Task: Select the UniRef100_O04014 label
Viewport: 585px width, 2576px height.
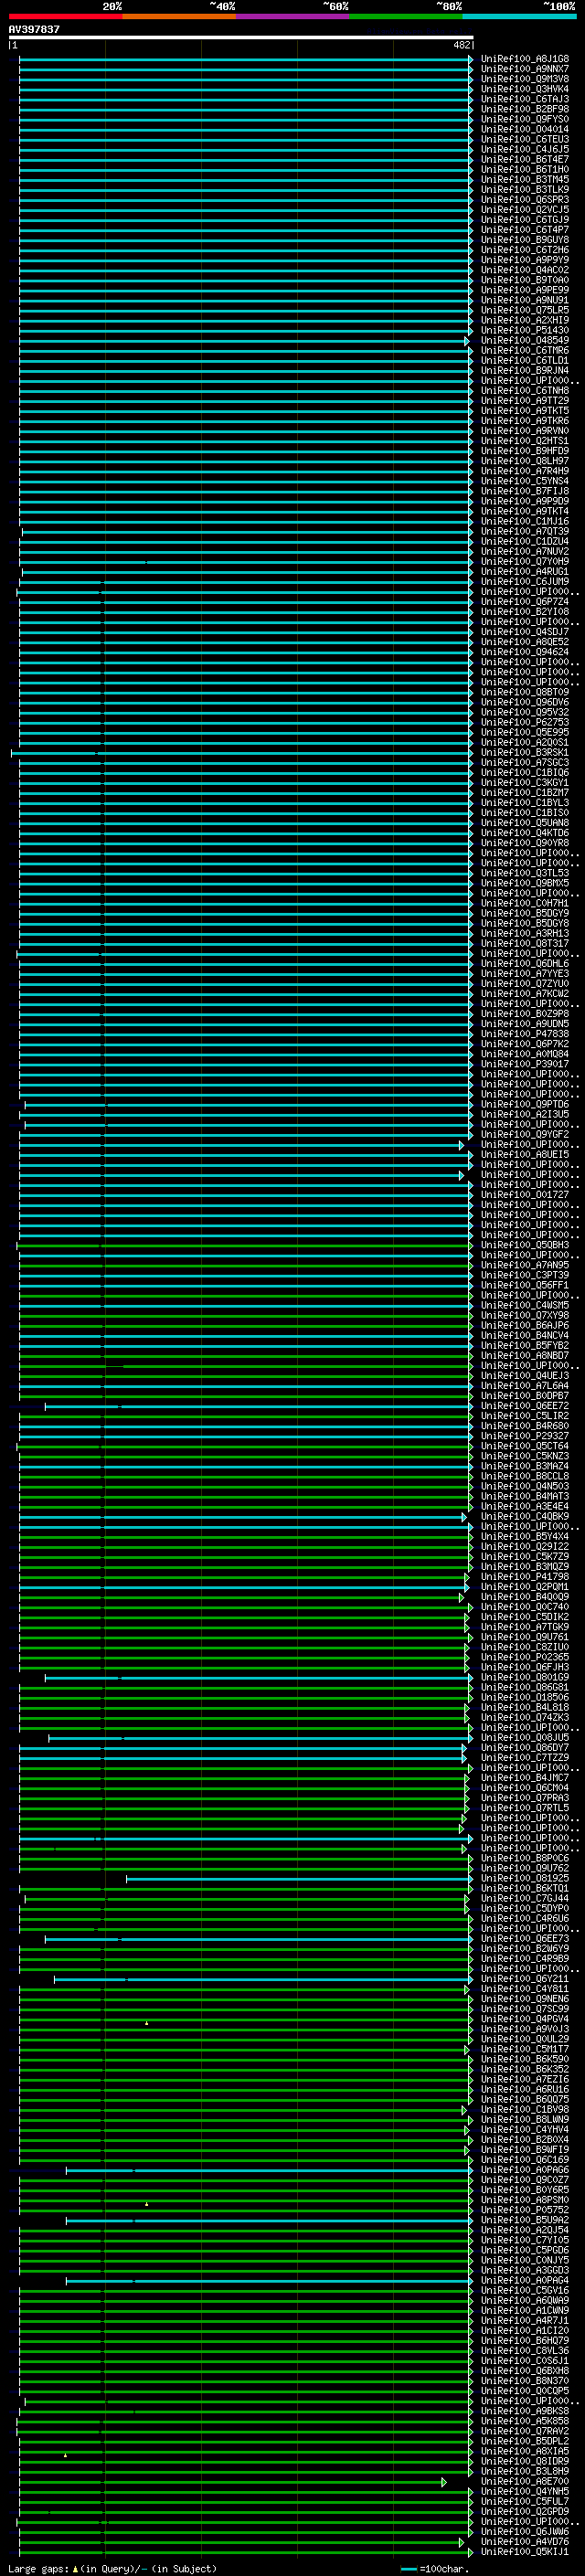Action: (x=525, y=129)
